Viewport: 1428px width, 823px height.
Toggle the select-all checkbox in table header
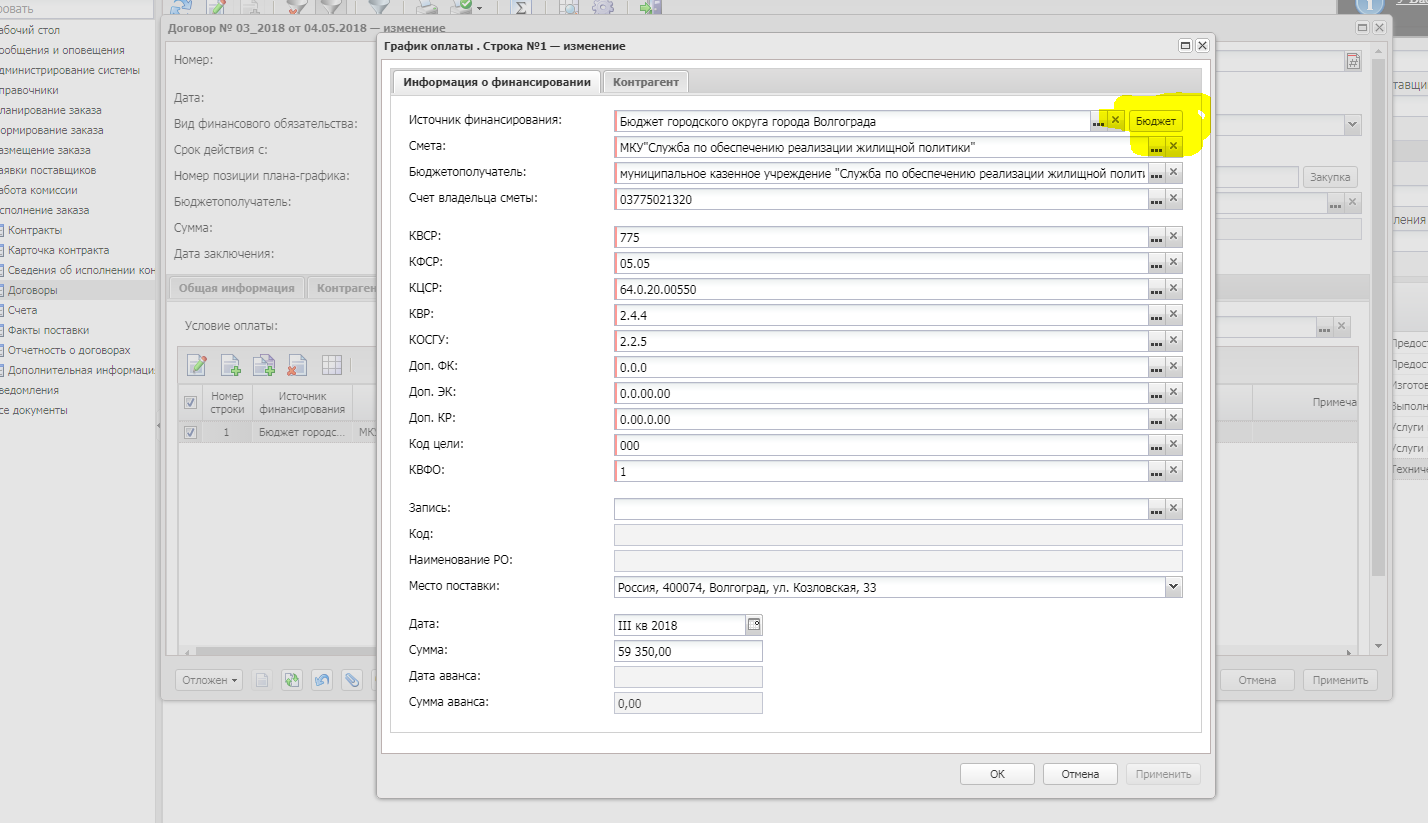coord(191,403)
